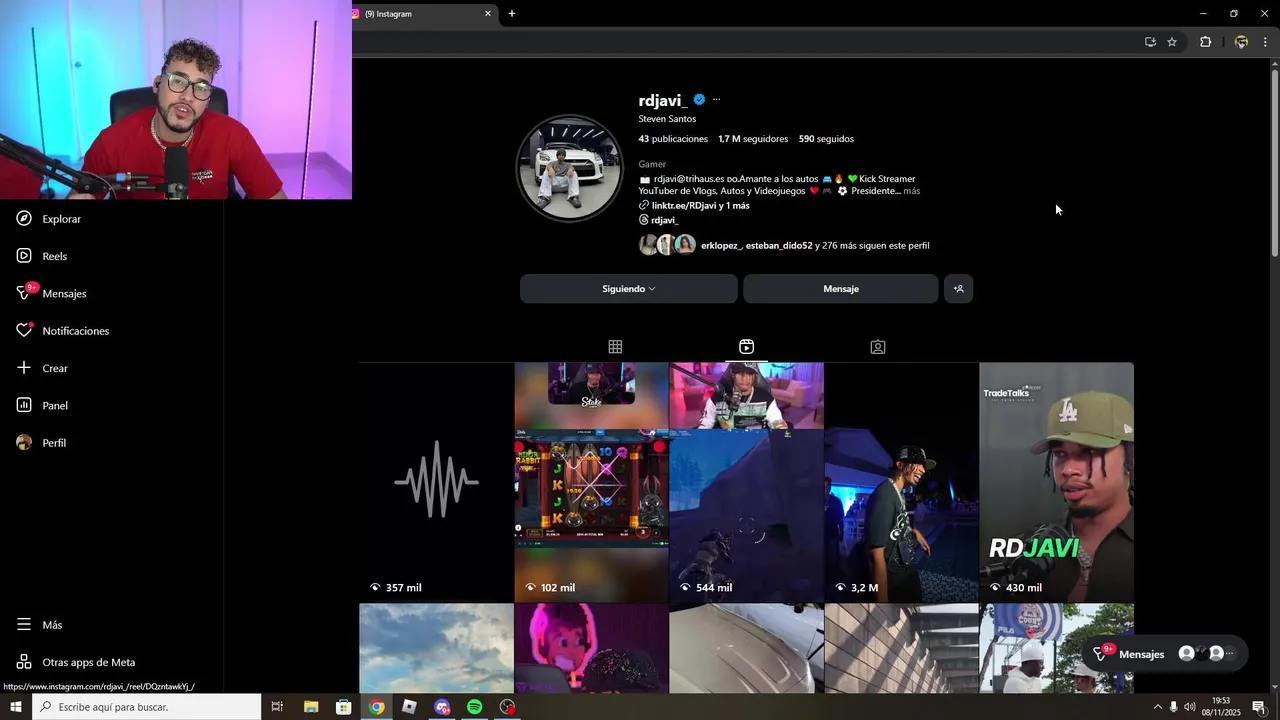
Task: Open the Windows notification center
Action: coord(1259,707)
